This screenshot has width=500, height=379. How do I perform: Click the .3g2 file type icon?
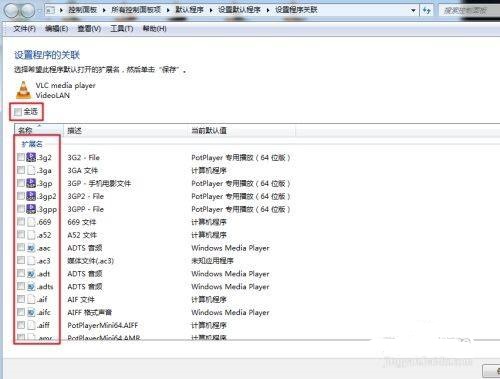[x=31, y=157]
